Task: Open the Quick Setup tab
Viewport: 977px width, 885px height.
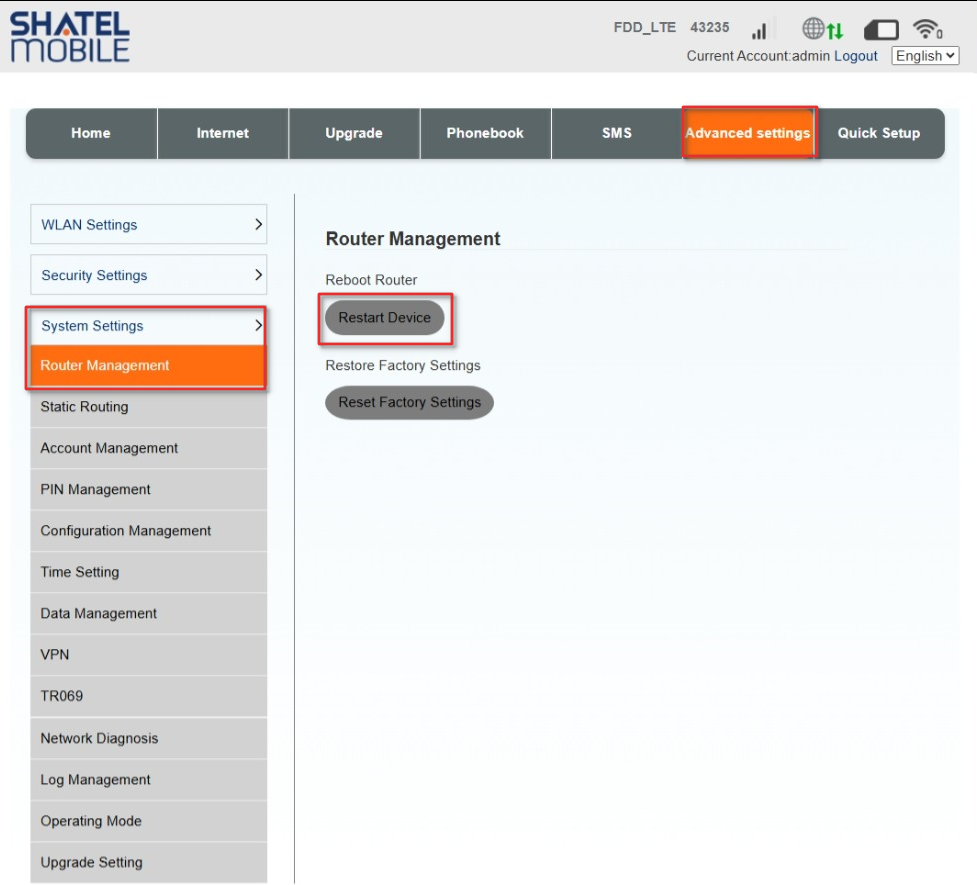Action: click(879, 133)
